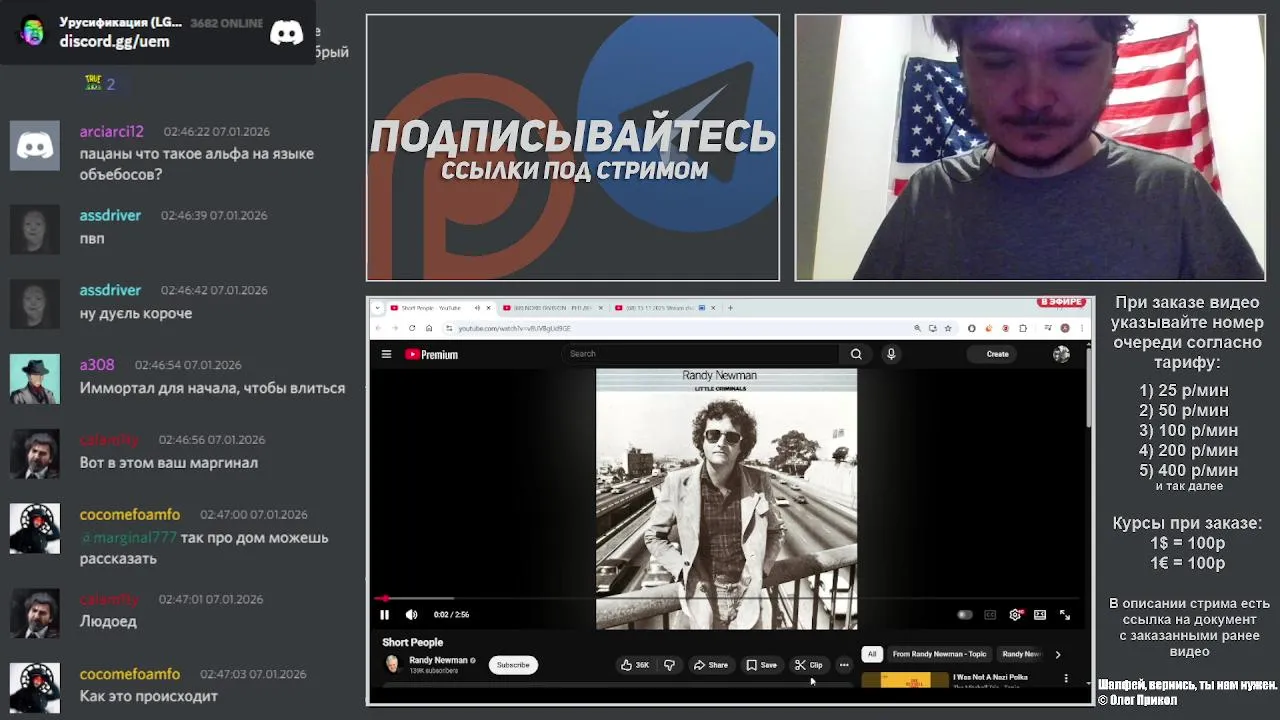Switch to the Short People YouTube tab
Screen dimensions: 1280x720
coord(430,308)
